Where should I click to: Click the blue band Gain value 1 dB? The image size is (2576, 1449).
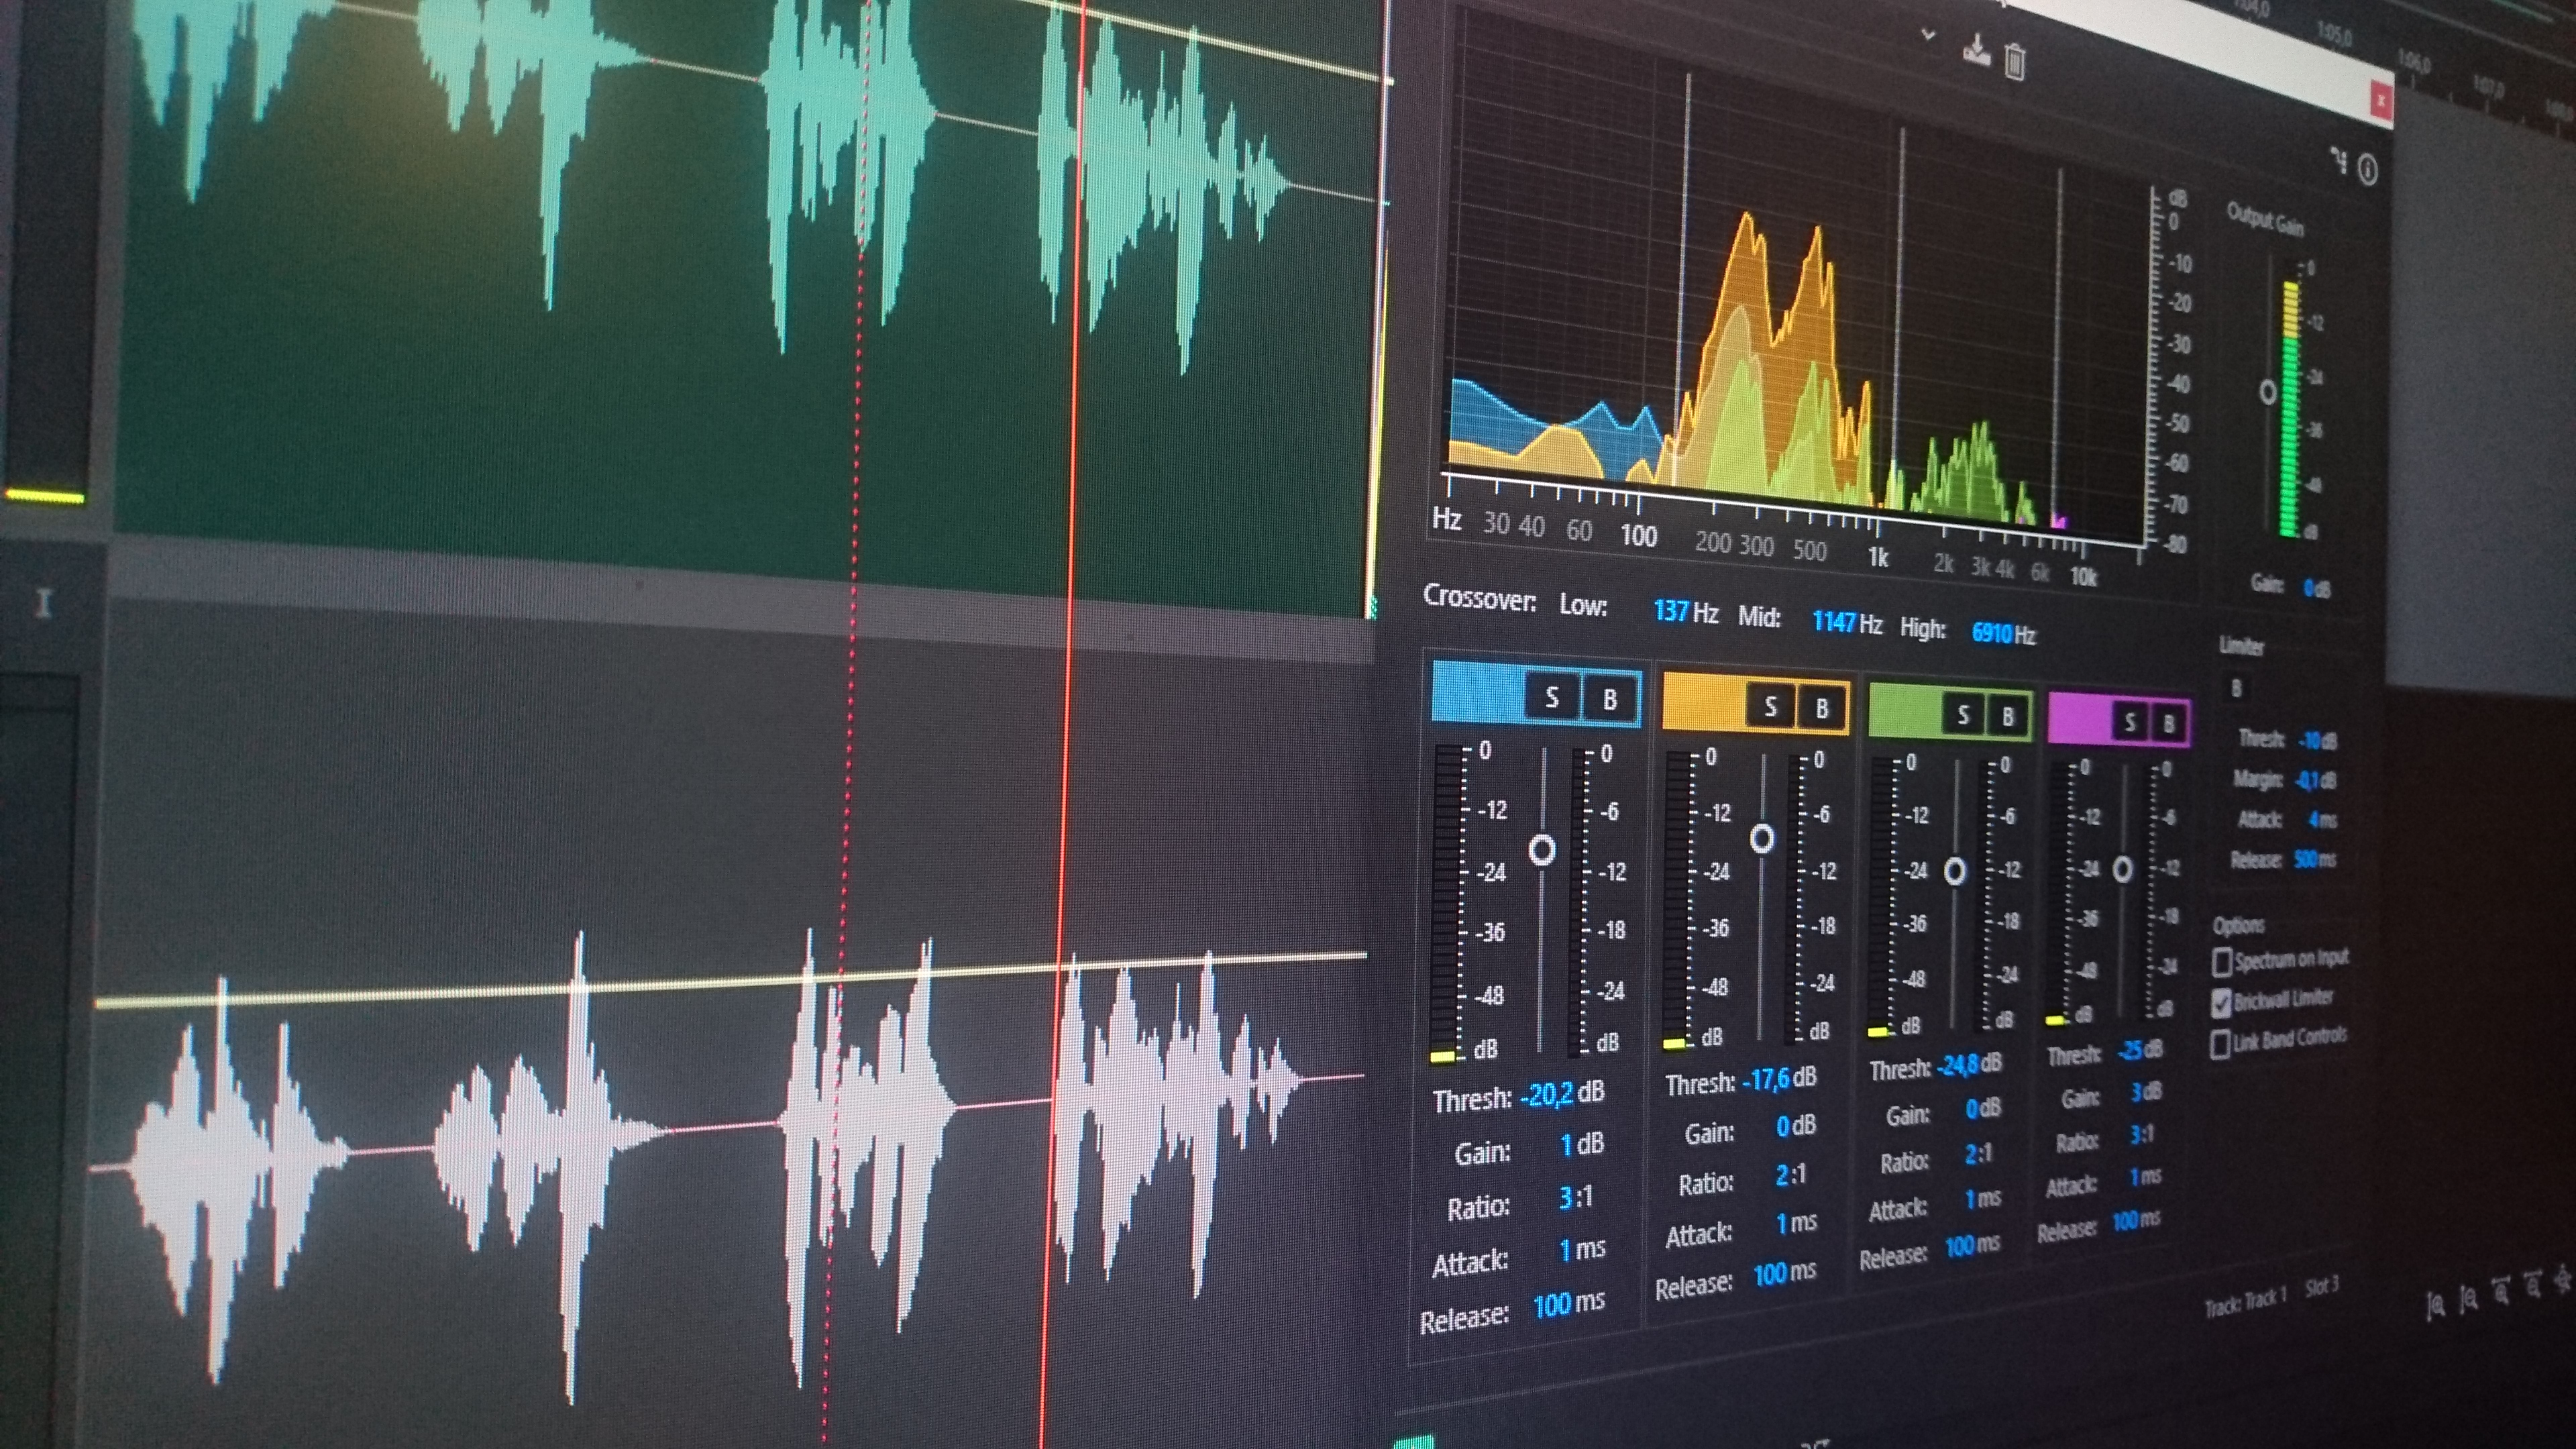[x=1582, y=1144]
